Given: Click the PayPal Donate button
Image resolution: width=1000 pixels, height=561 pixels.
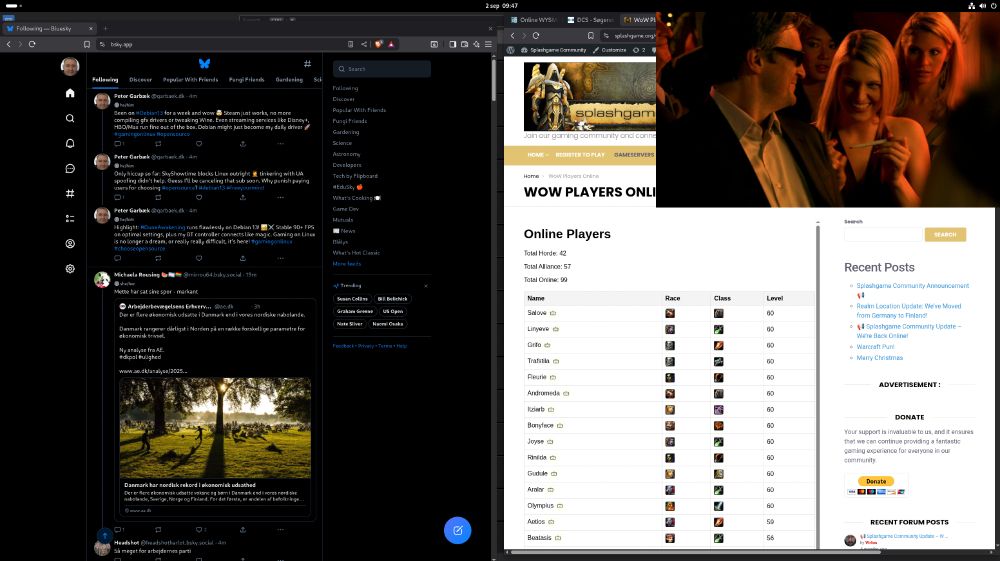Looking at the screenshot, I should [x=876, y=481].
